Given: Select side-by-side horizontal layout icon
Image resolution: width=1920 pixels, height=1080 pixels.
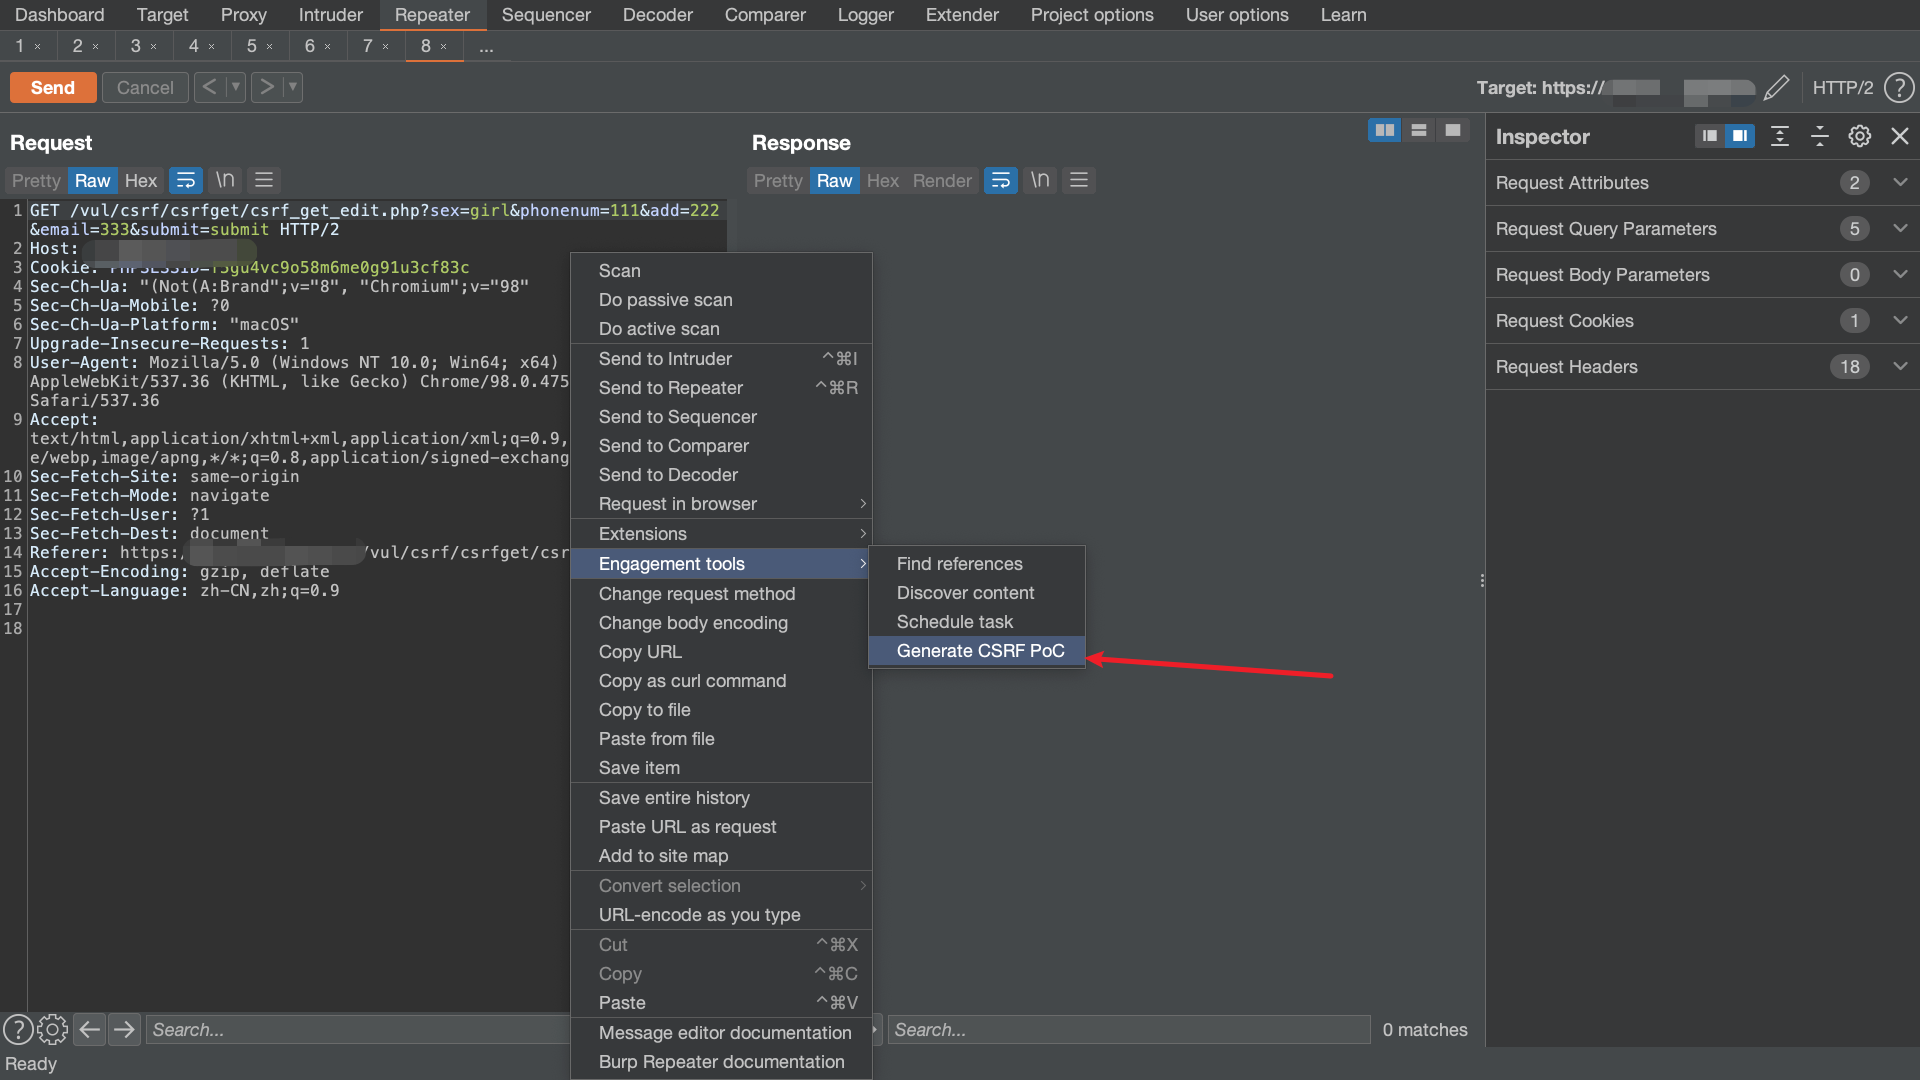Looking at the screenshot, I should click(1385, 130).
